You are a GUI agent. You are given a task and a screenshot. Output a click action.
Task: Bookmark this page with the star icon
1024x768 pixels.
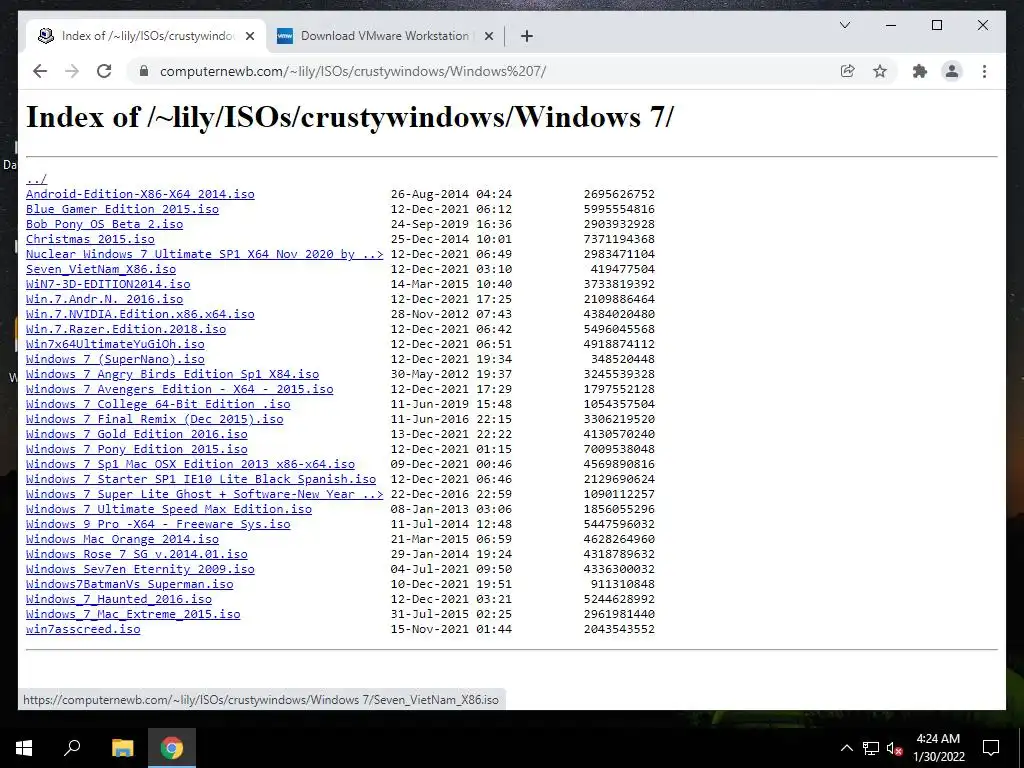point(880,71)
